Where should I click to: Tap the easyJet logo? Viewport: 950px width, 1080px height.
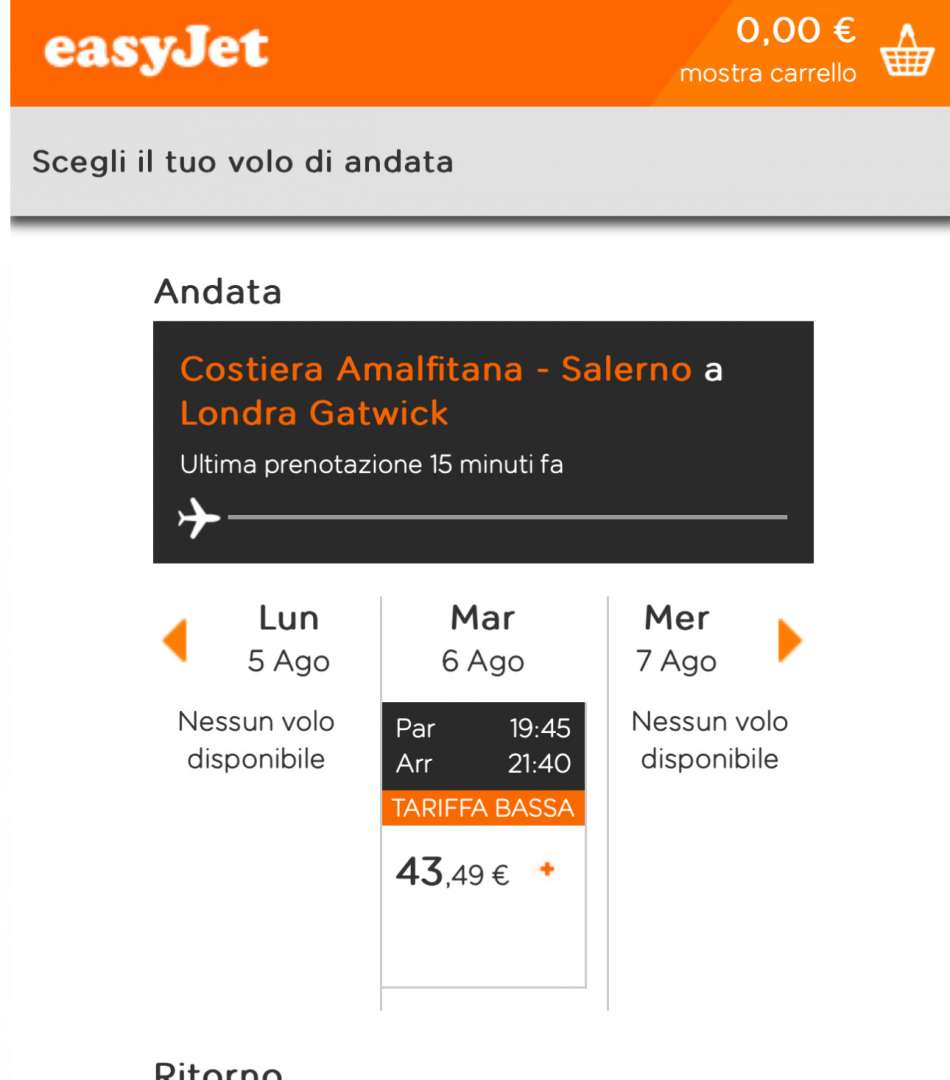pyautogui.click(x=156, y=50)
